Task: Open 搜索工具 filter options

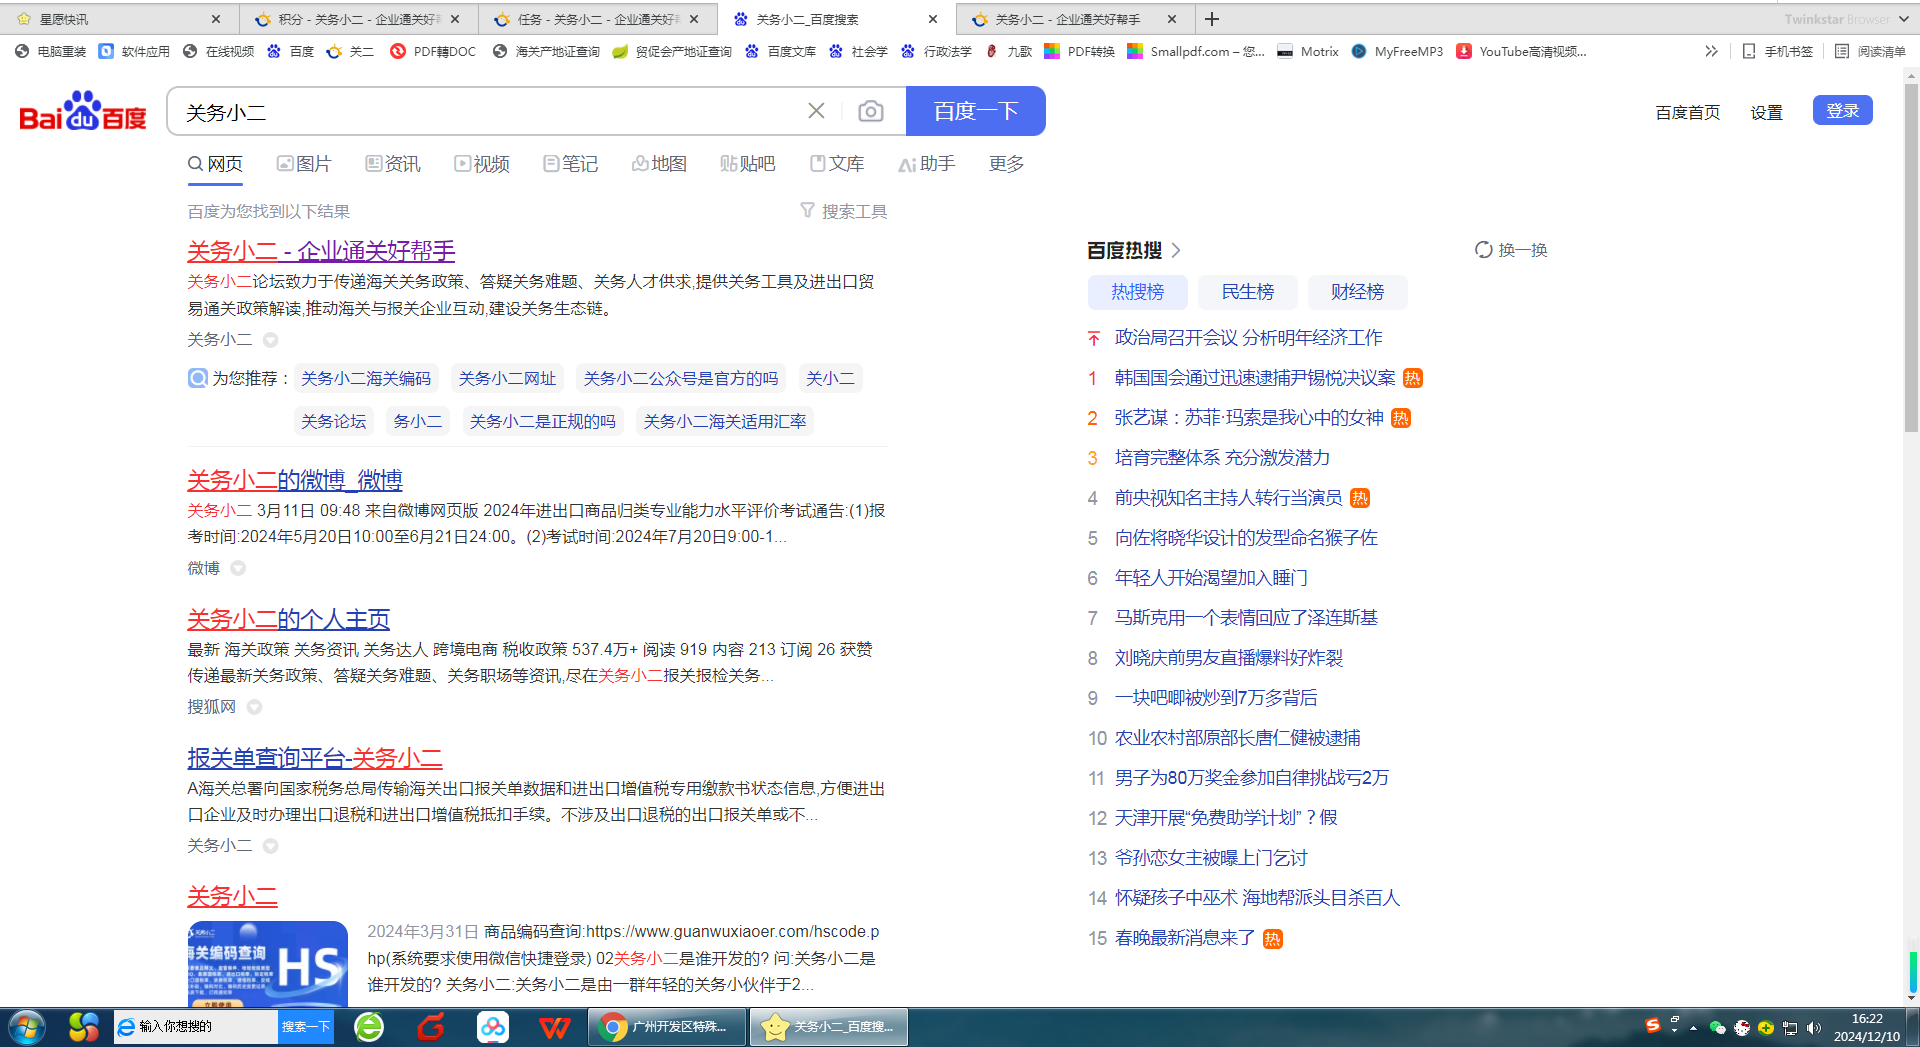Action: pyautogui.click(x=844, y=211)
